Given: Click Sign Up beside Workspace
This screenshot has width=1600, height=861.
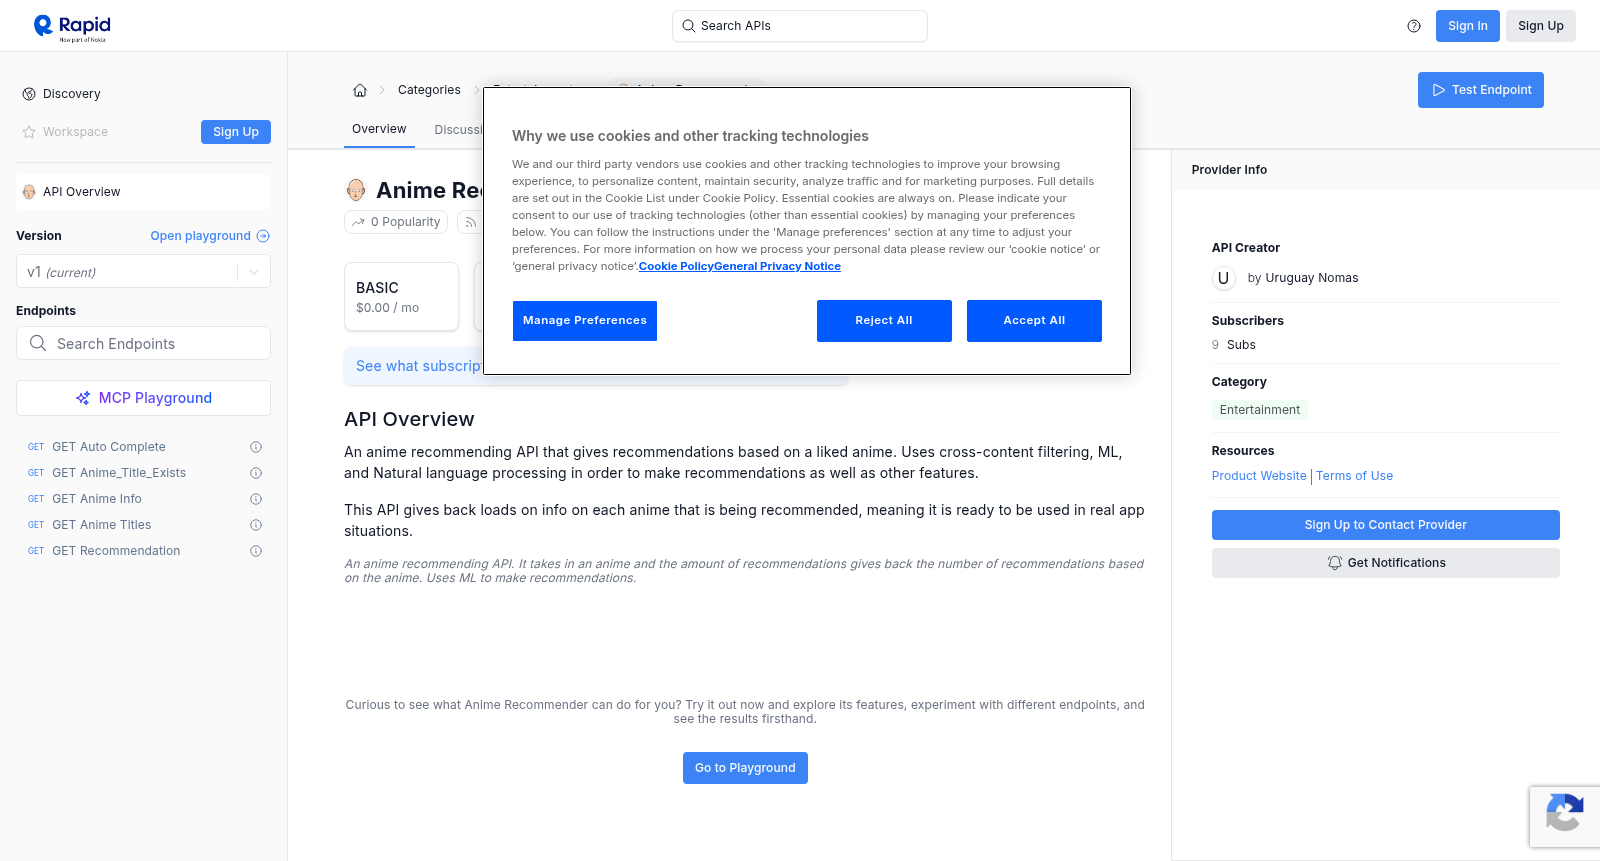Looking at the screenshot, I should click(236, 132).
